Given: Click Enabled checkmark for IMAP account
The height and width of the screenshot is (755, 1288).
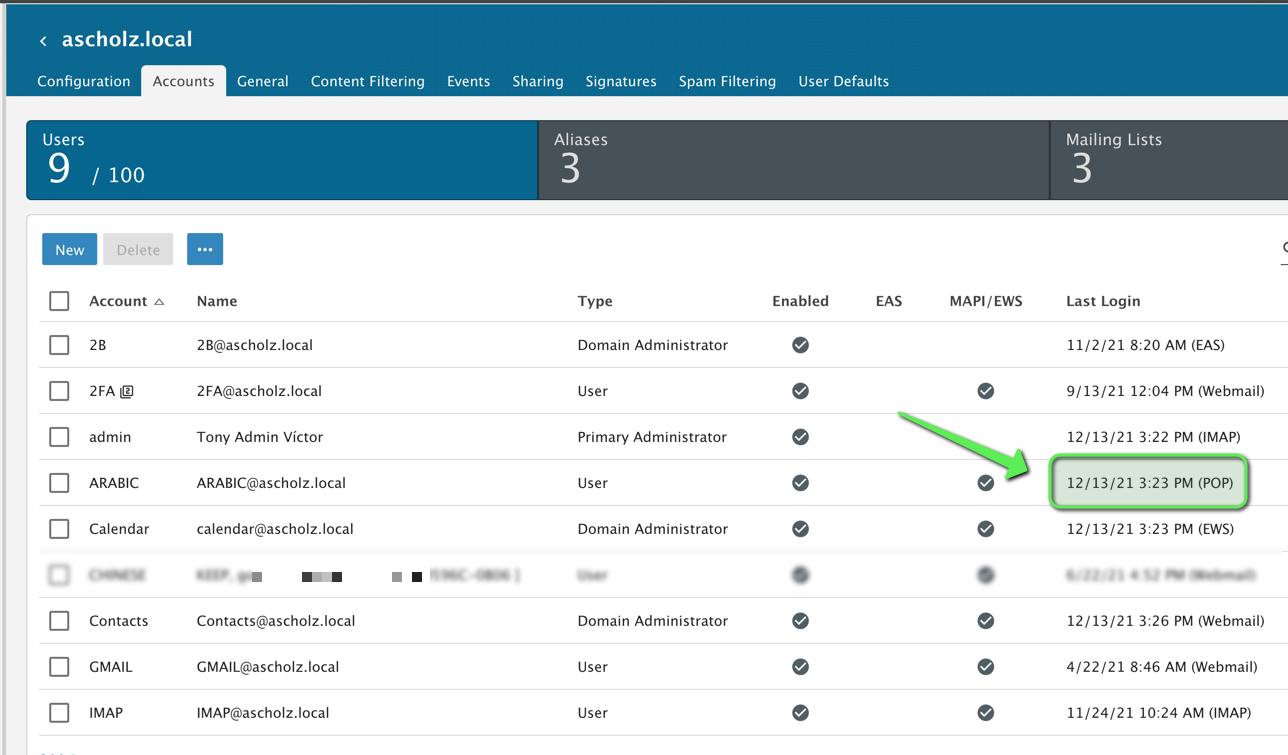Looking at the screenshot, I should pos(800,713).
